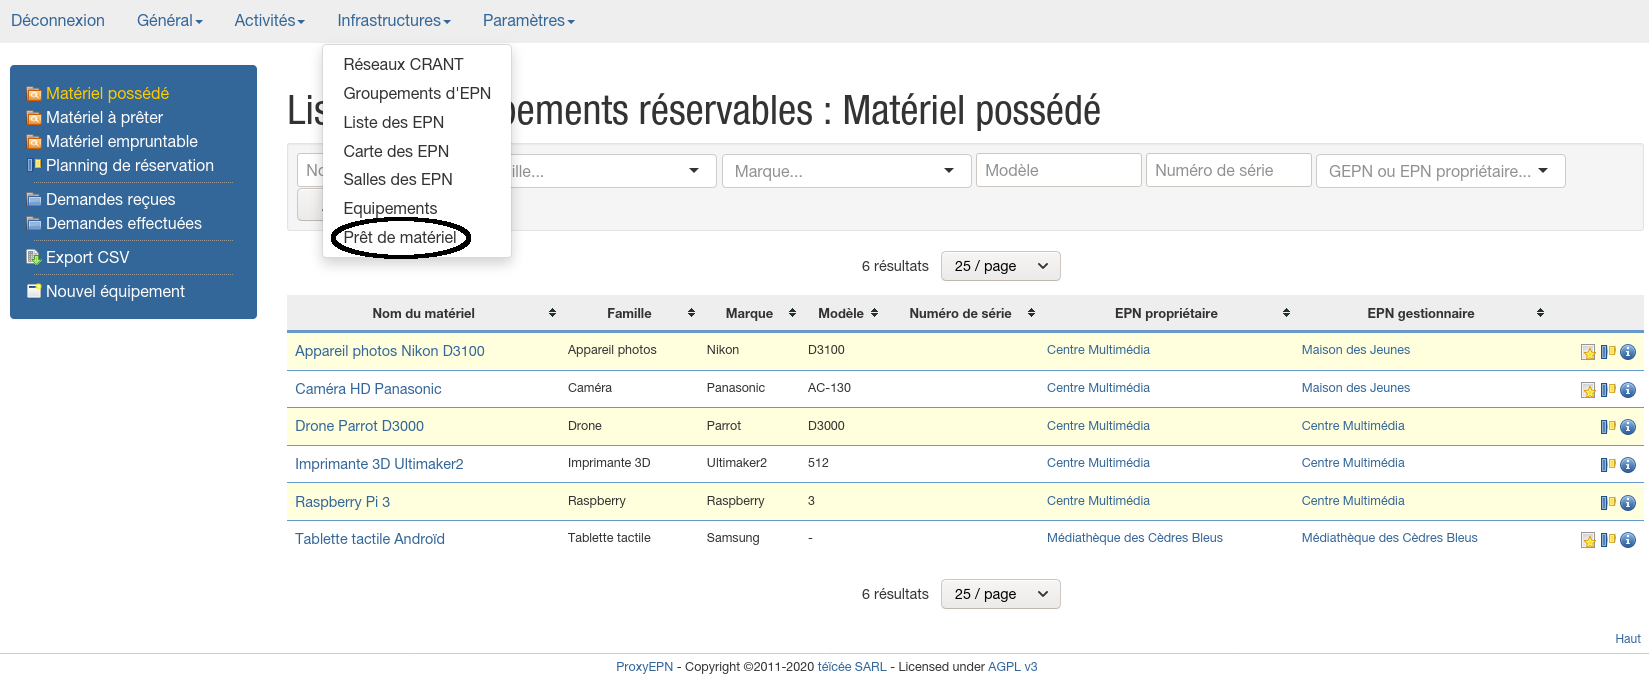Screen dimensions: 1649x681
Task: Open the planning icon for Imprimante 3D Ultimaker2
Action: point(1608,465)
